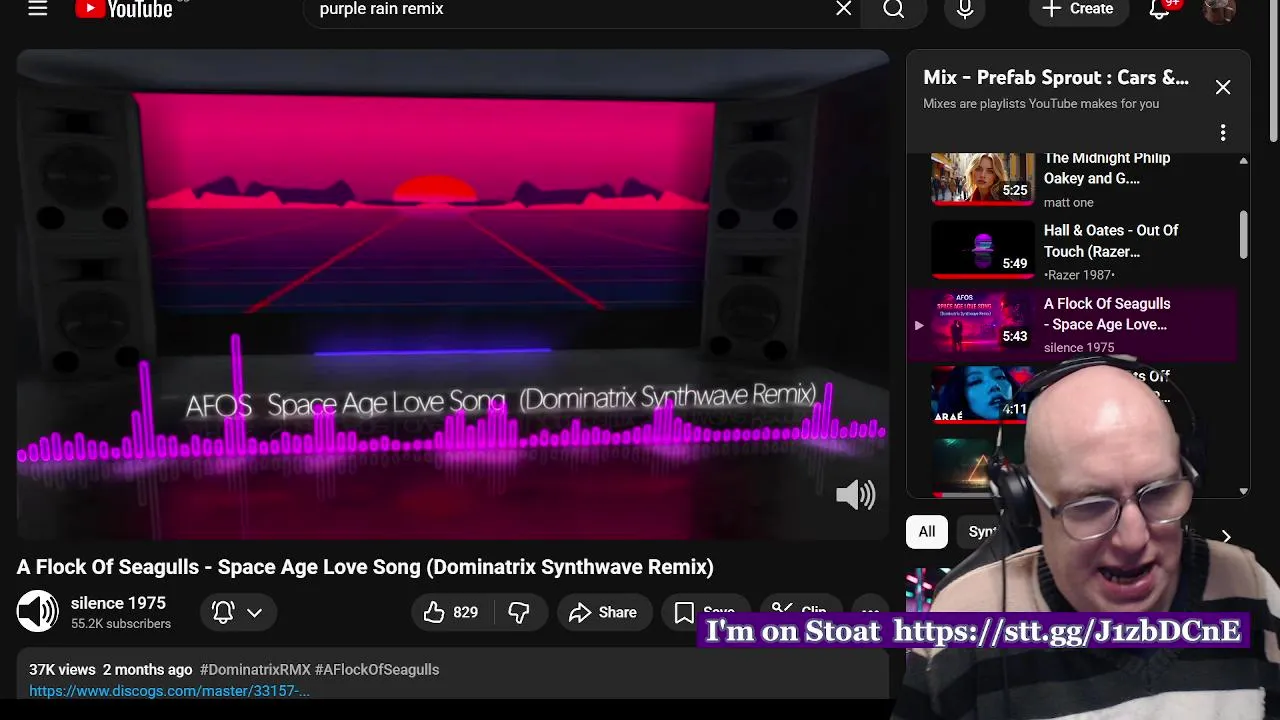Open the notifications bell in header
Viewport: 1280px width, 720px height.
[x=1160, y=9]
